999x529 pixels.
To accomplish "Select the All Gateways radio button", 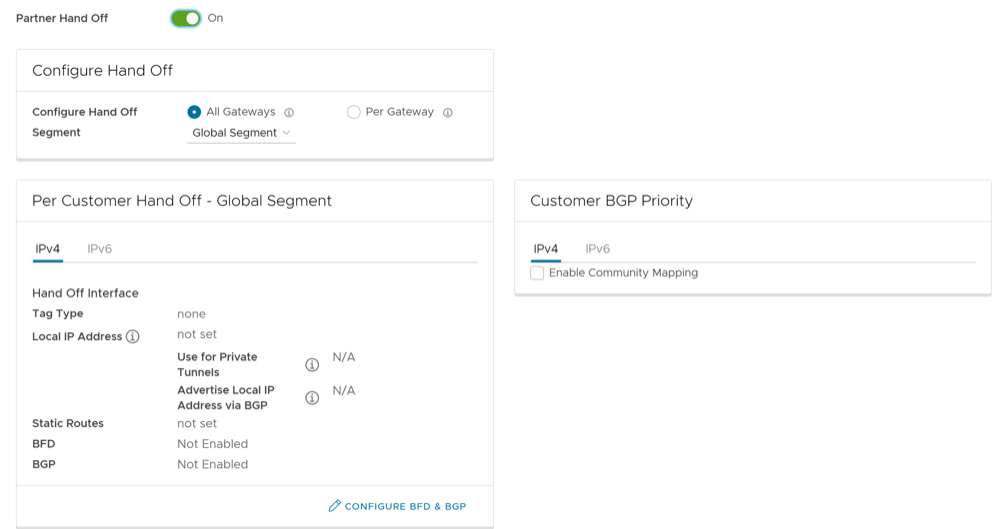I will pyautogui.click(x=194, y=112).
